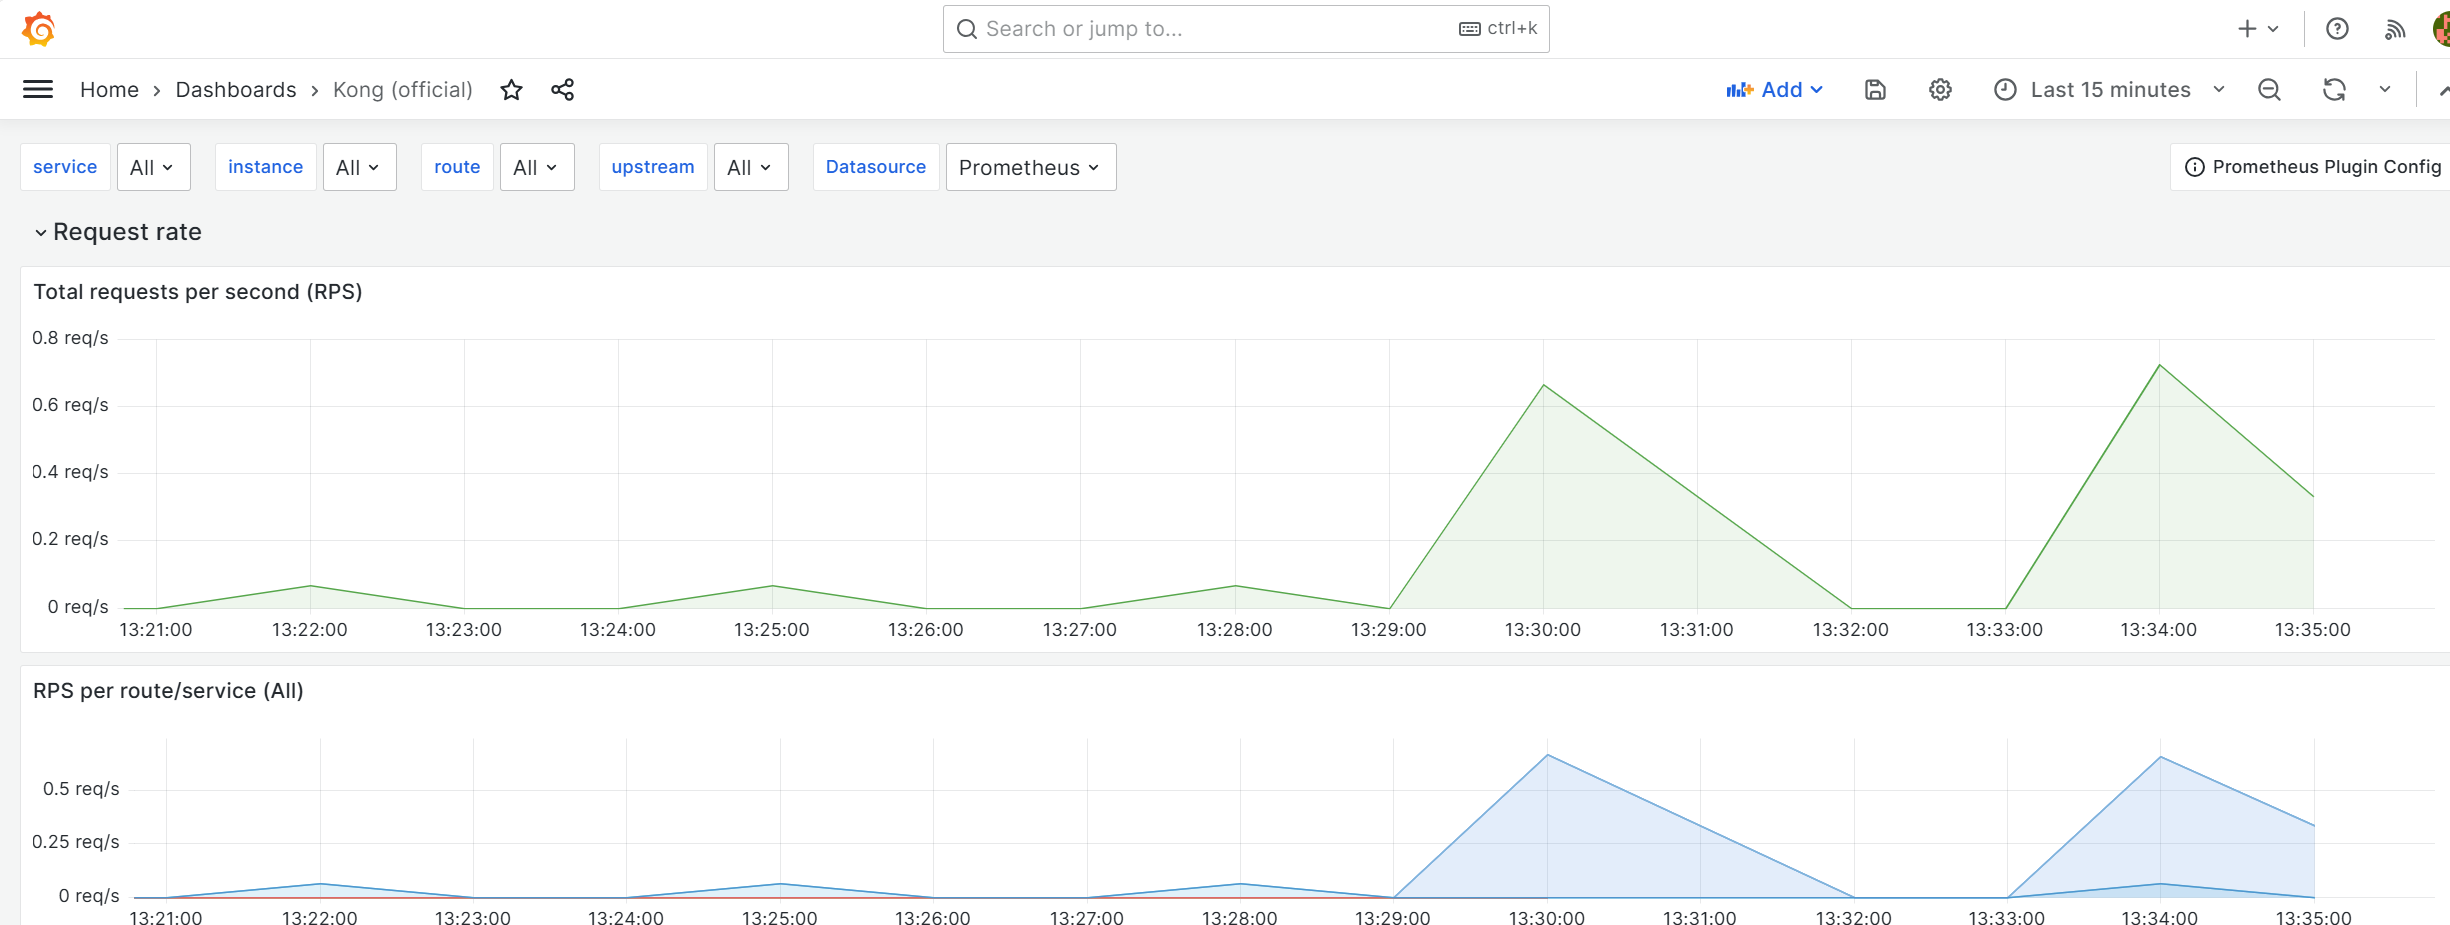Image resolution: width=2450 pixels, height=925 pixels.
Task: Click the Total requests per second panel title
Action: pos(198,292)
